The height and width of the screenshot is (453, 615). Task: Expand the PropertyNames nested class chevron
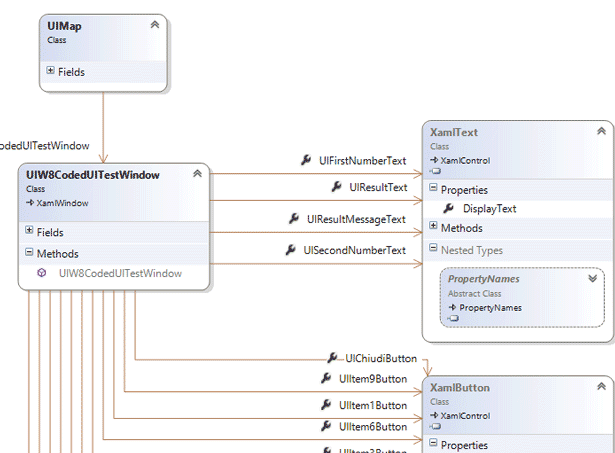coord(592,280)
